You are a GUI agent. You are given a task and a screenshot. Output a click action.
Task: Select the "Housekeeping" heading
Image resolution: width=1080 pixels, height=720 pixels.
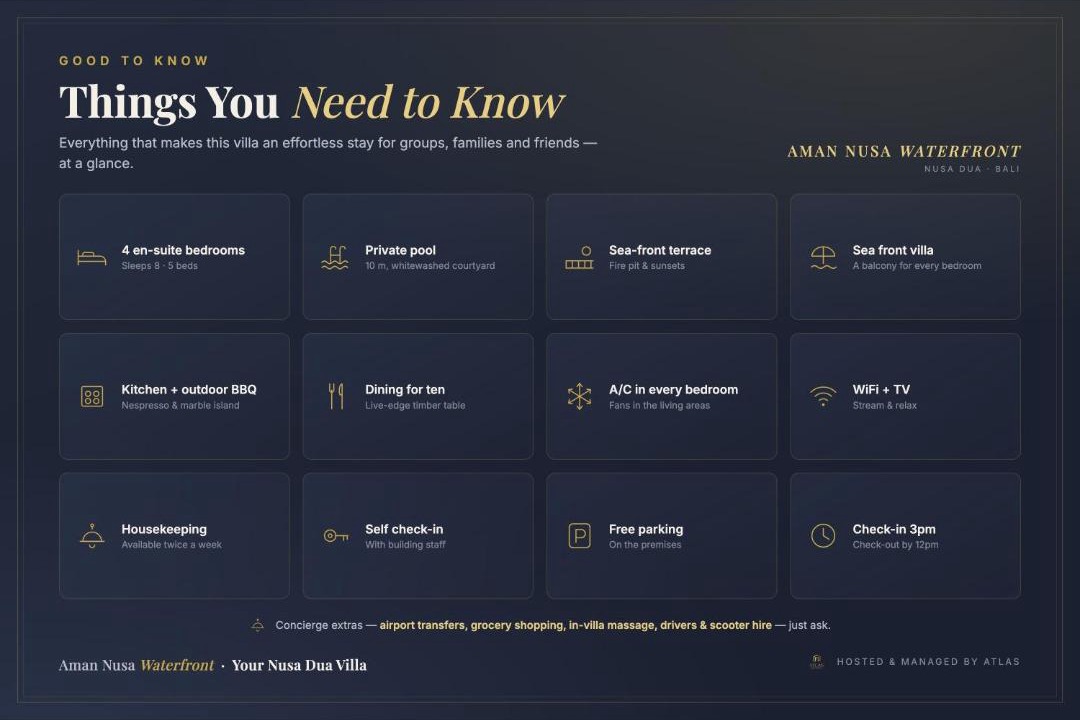(164, 529)
